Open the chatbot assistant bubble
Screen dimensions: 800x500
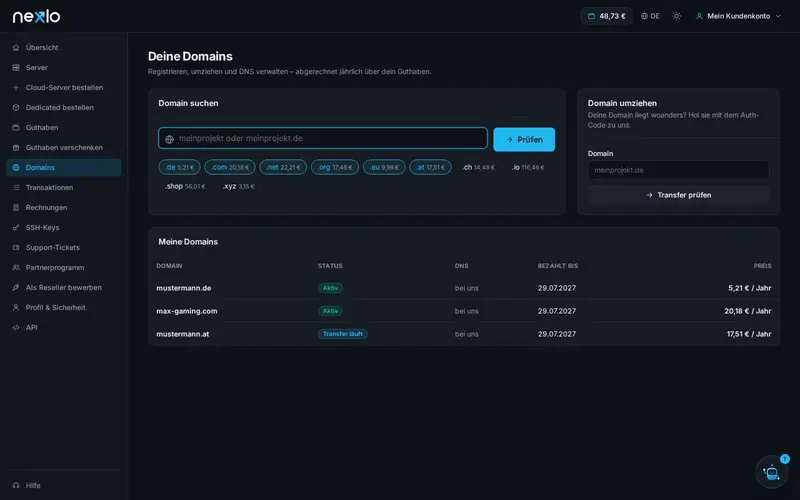click(x=771, y=472)
